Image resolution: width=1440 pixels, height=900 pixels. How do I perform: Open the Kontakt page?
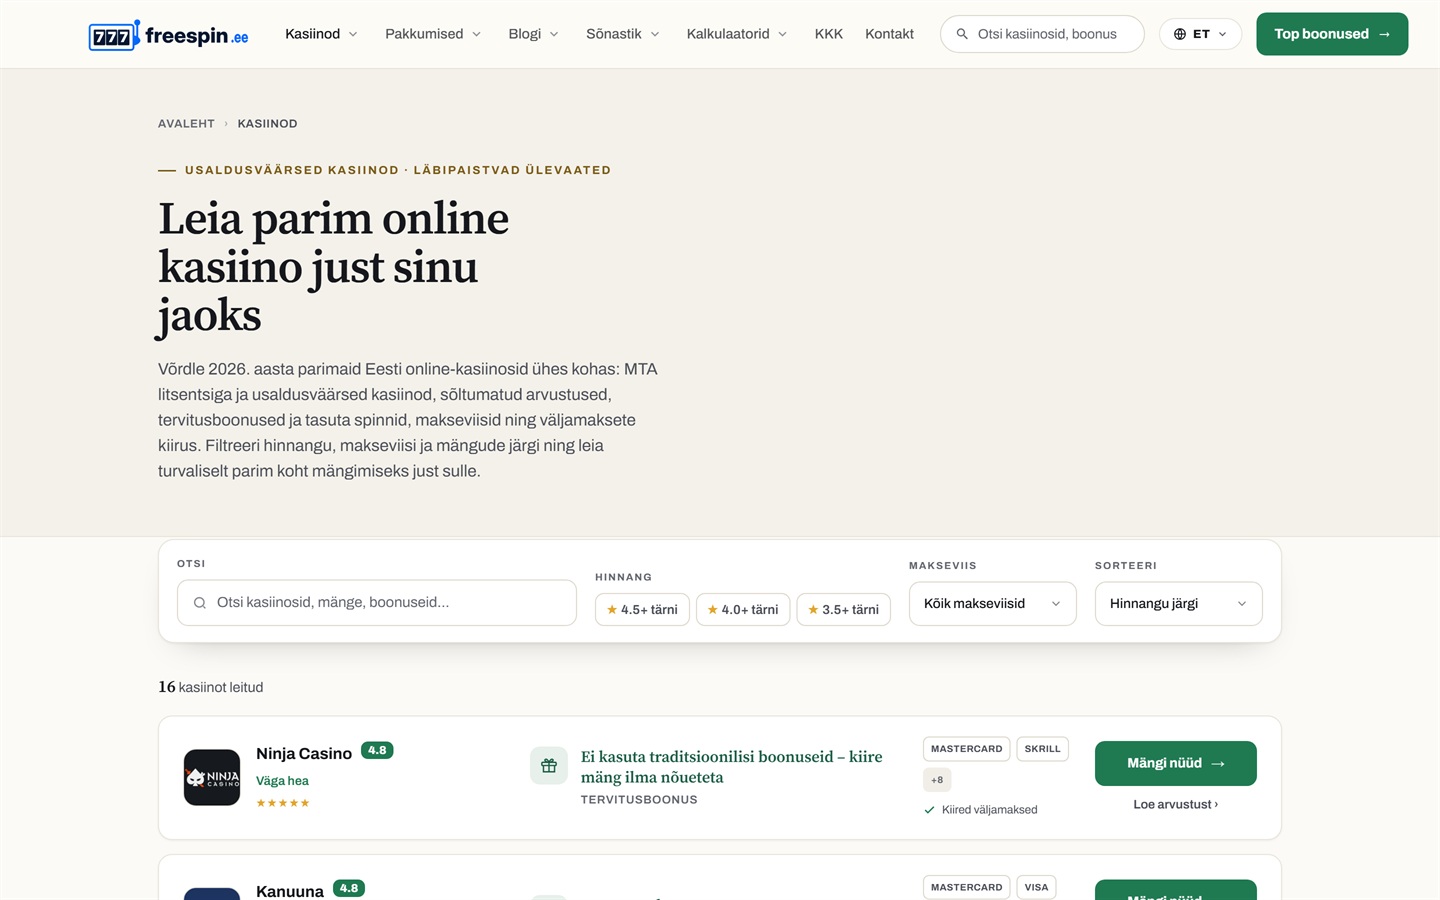click(889, 34)
